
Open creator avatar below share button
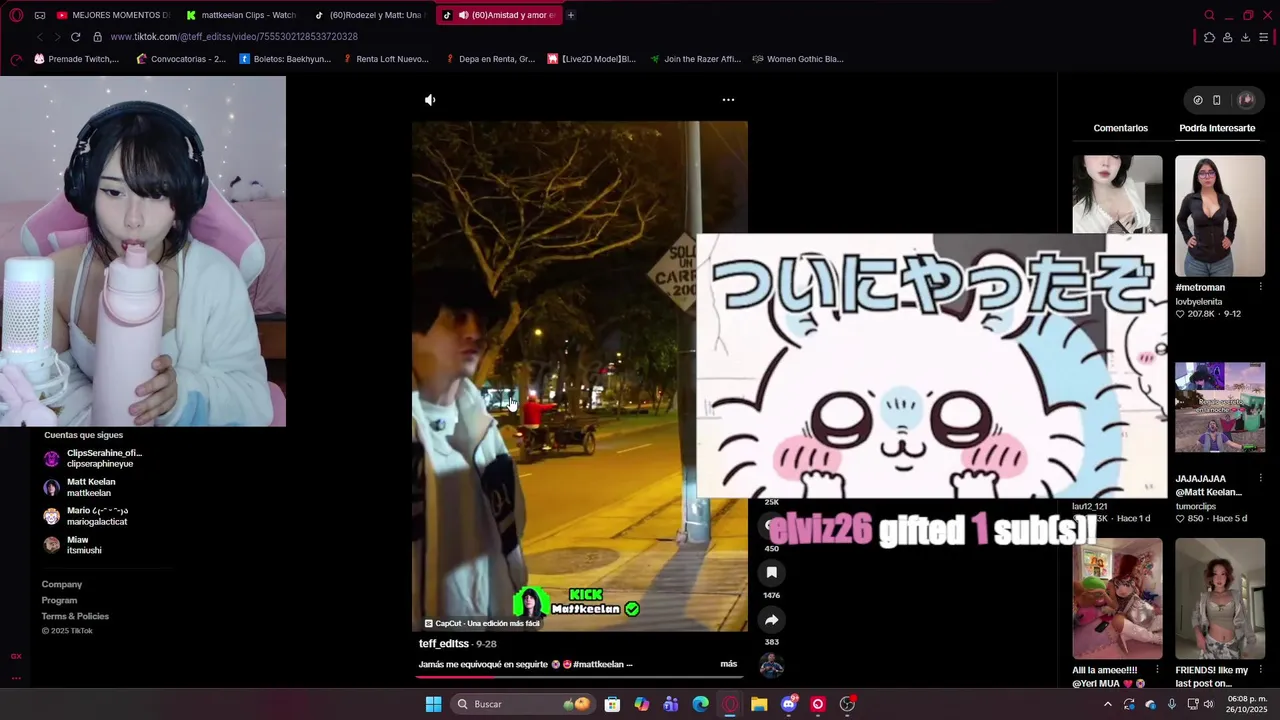pos(771,665)
